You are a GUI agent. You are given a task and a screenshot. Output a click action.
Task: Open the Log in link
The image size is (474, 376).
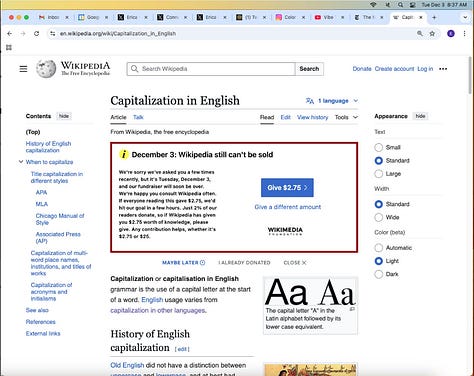(425, 69)
